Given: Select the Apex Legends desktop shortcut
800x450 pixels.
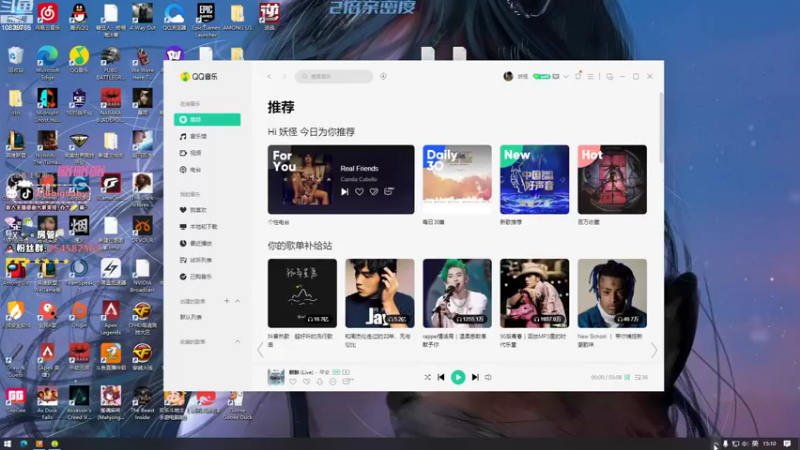Looking at the screenshot, I should click(x=111, y=318).
